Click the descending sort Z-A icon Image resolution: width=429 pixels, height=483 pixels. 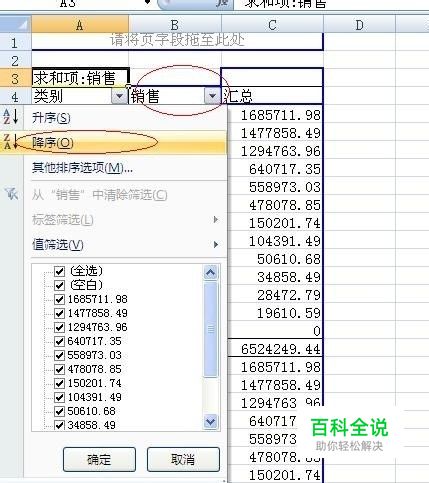click(11, 142)
